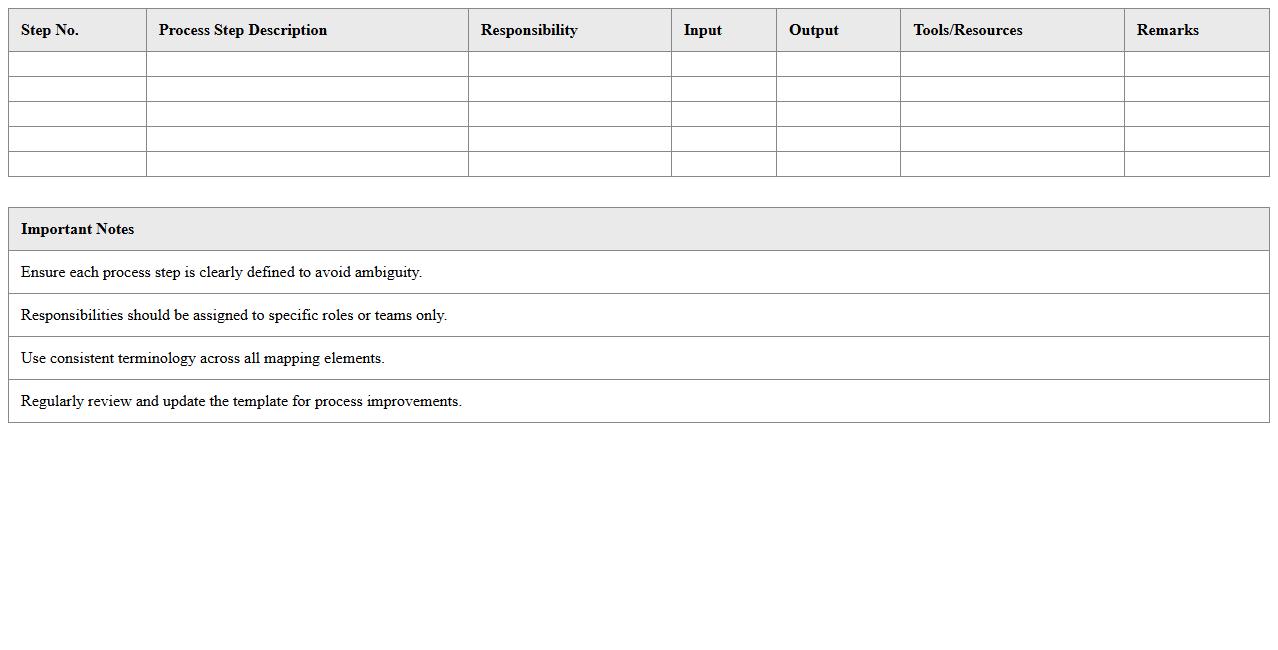Click the "Remarks" column header
1278x650 pixels.
click(1168, 30)
